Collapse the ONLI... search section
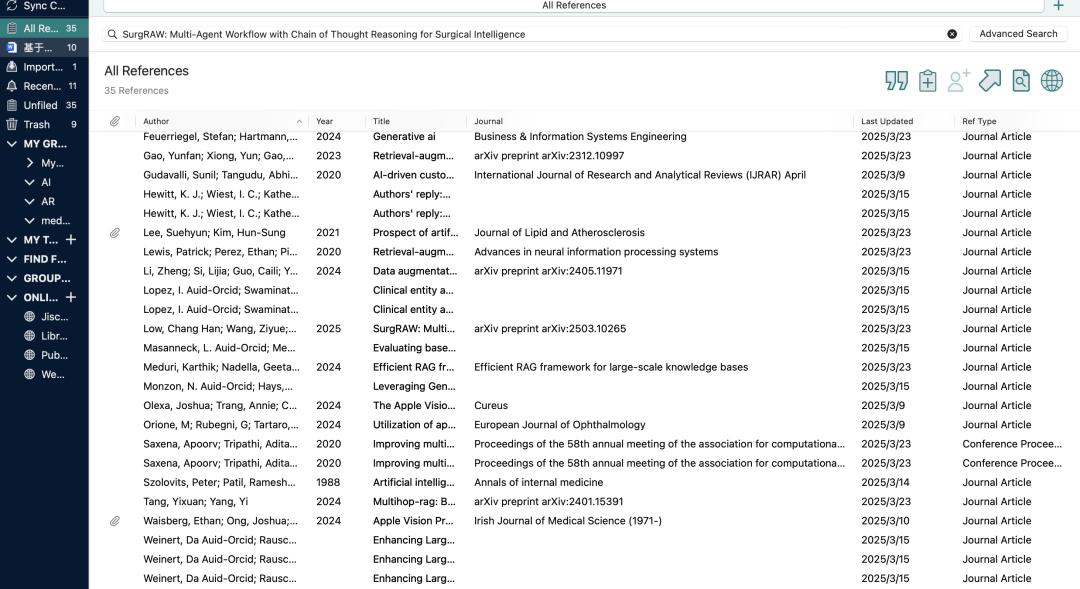1080x589 pixels. (x=12, y=298)
